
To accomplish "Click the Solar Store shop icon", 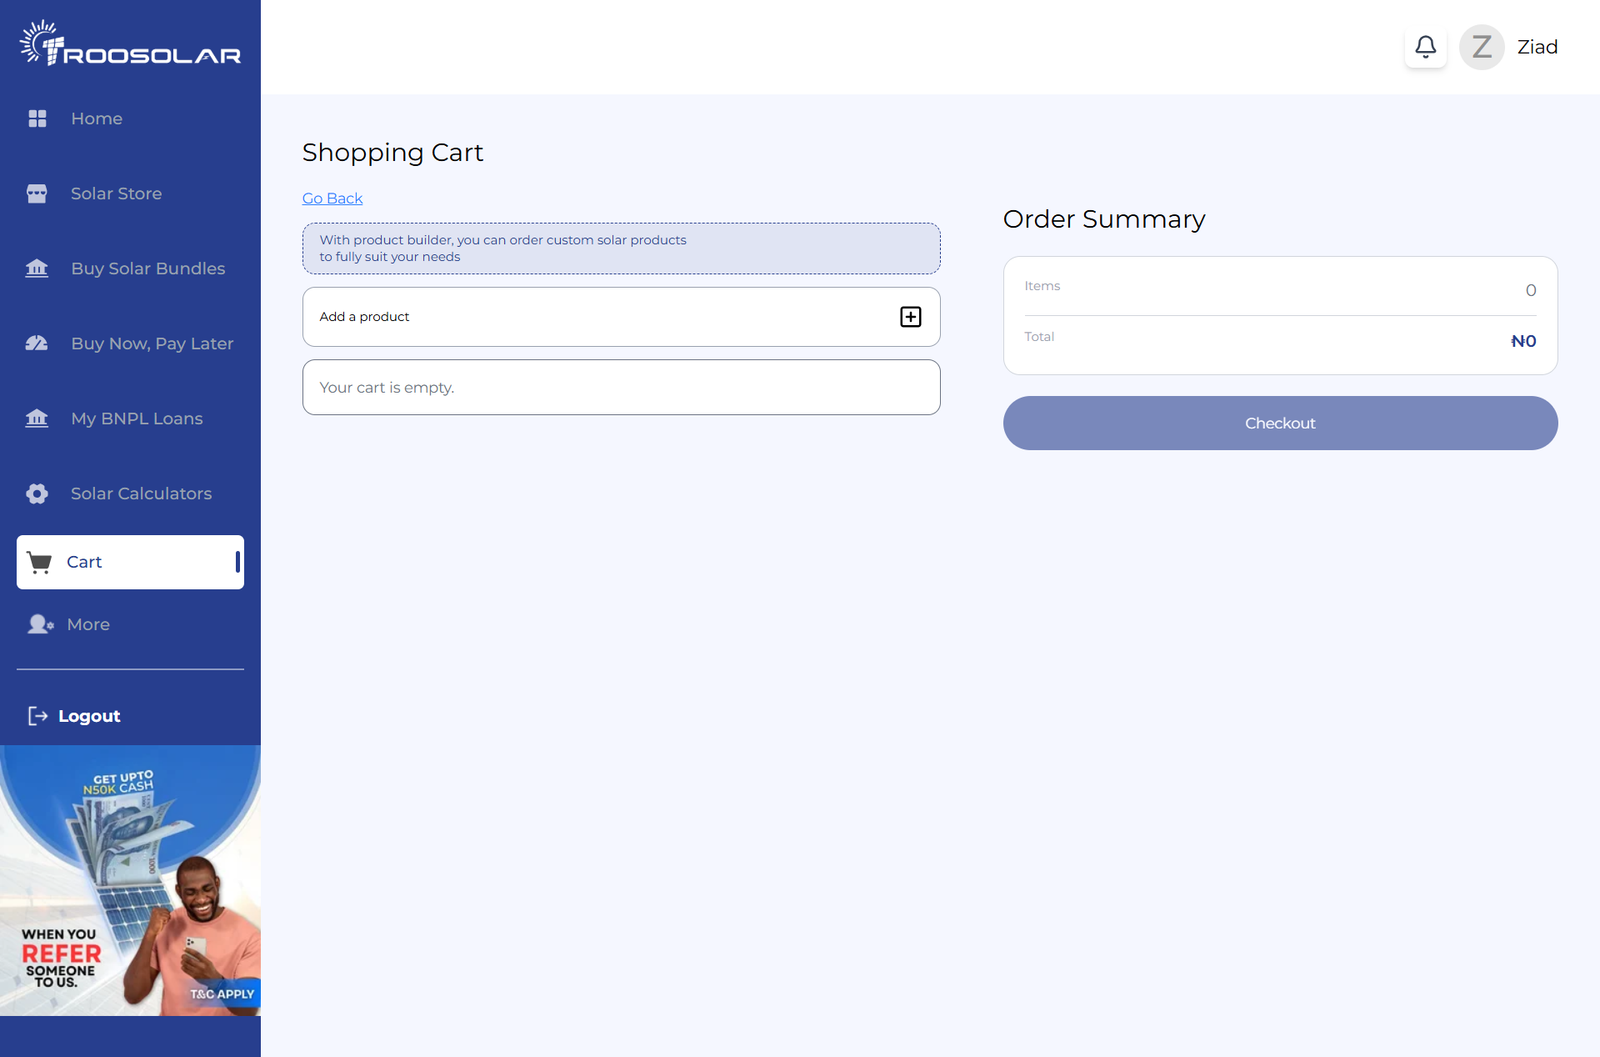I will 37,194.
